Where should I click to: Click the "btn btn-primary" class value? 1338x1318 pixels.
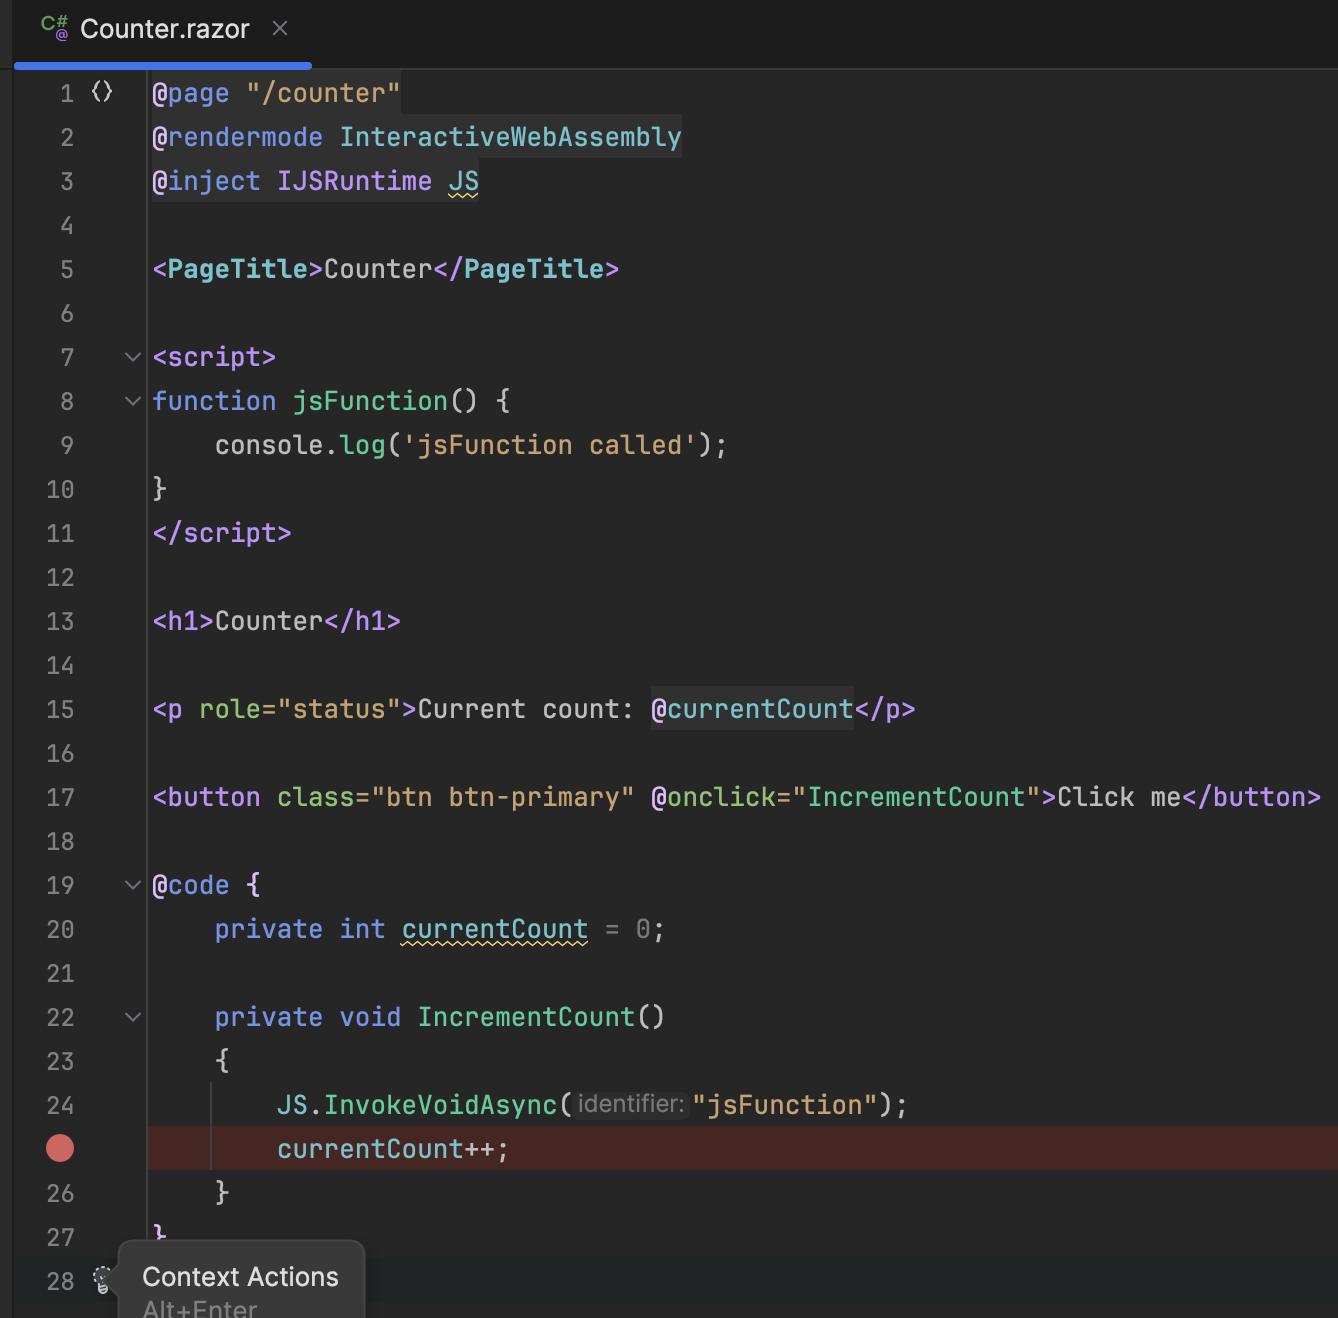(x=502, y=797)
